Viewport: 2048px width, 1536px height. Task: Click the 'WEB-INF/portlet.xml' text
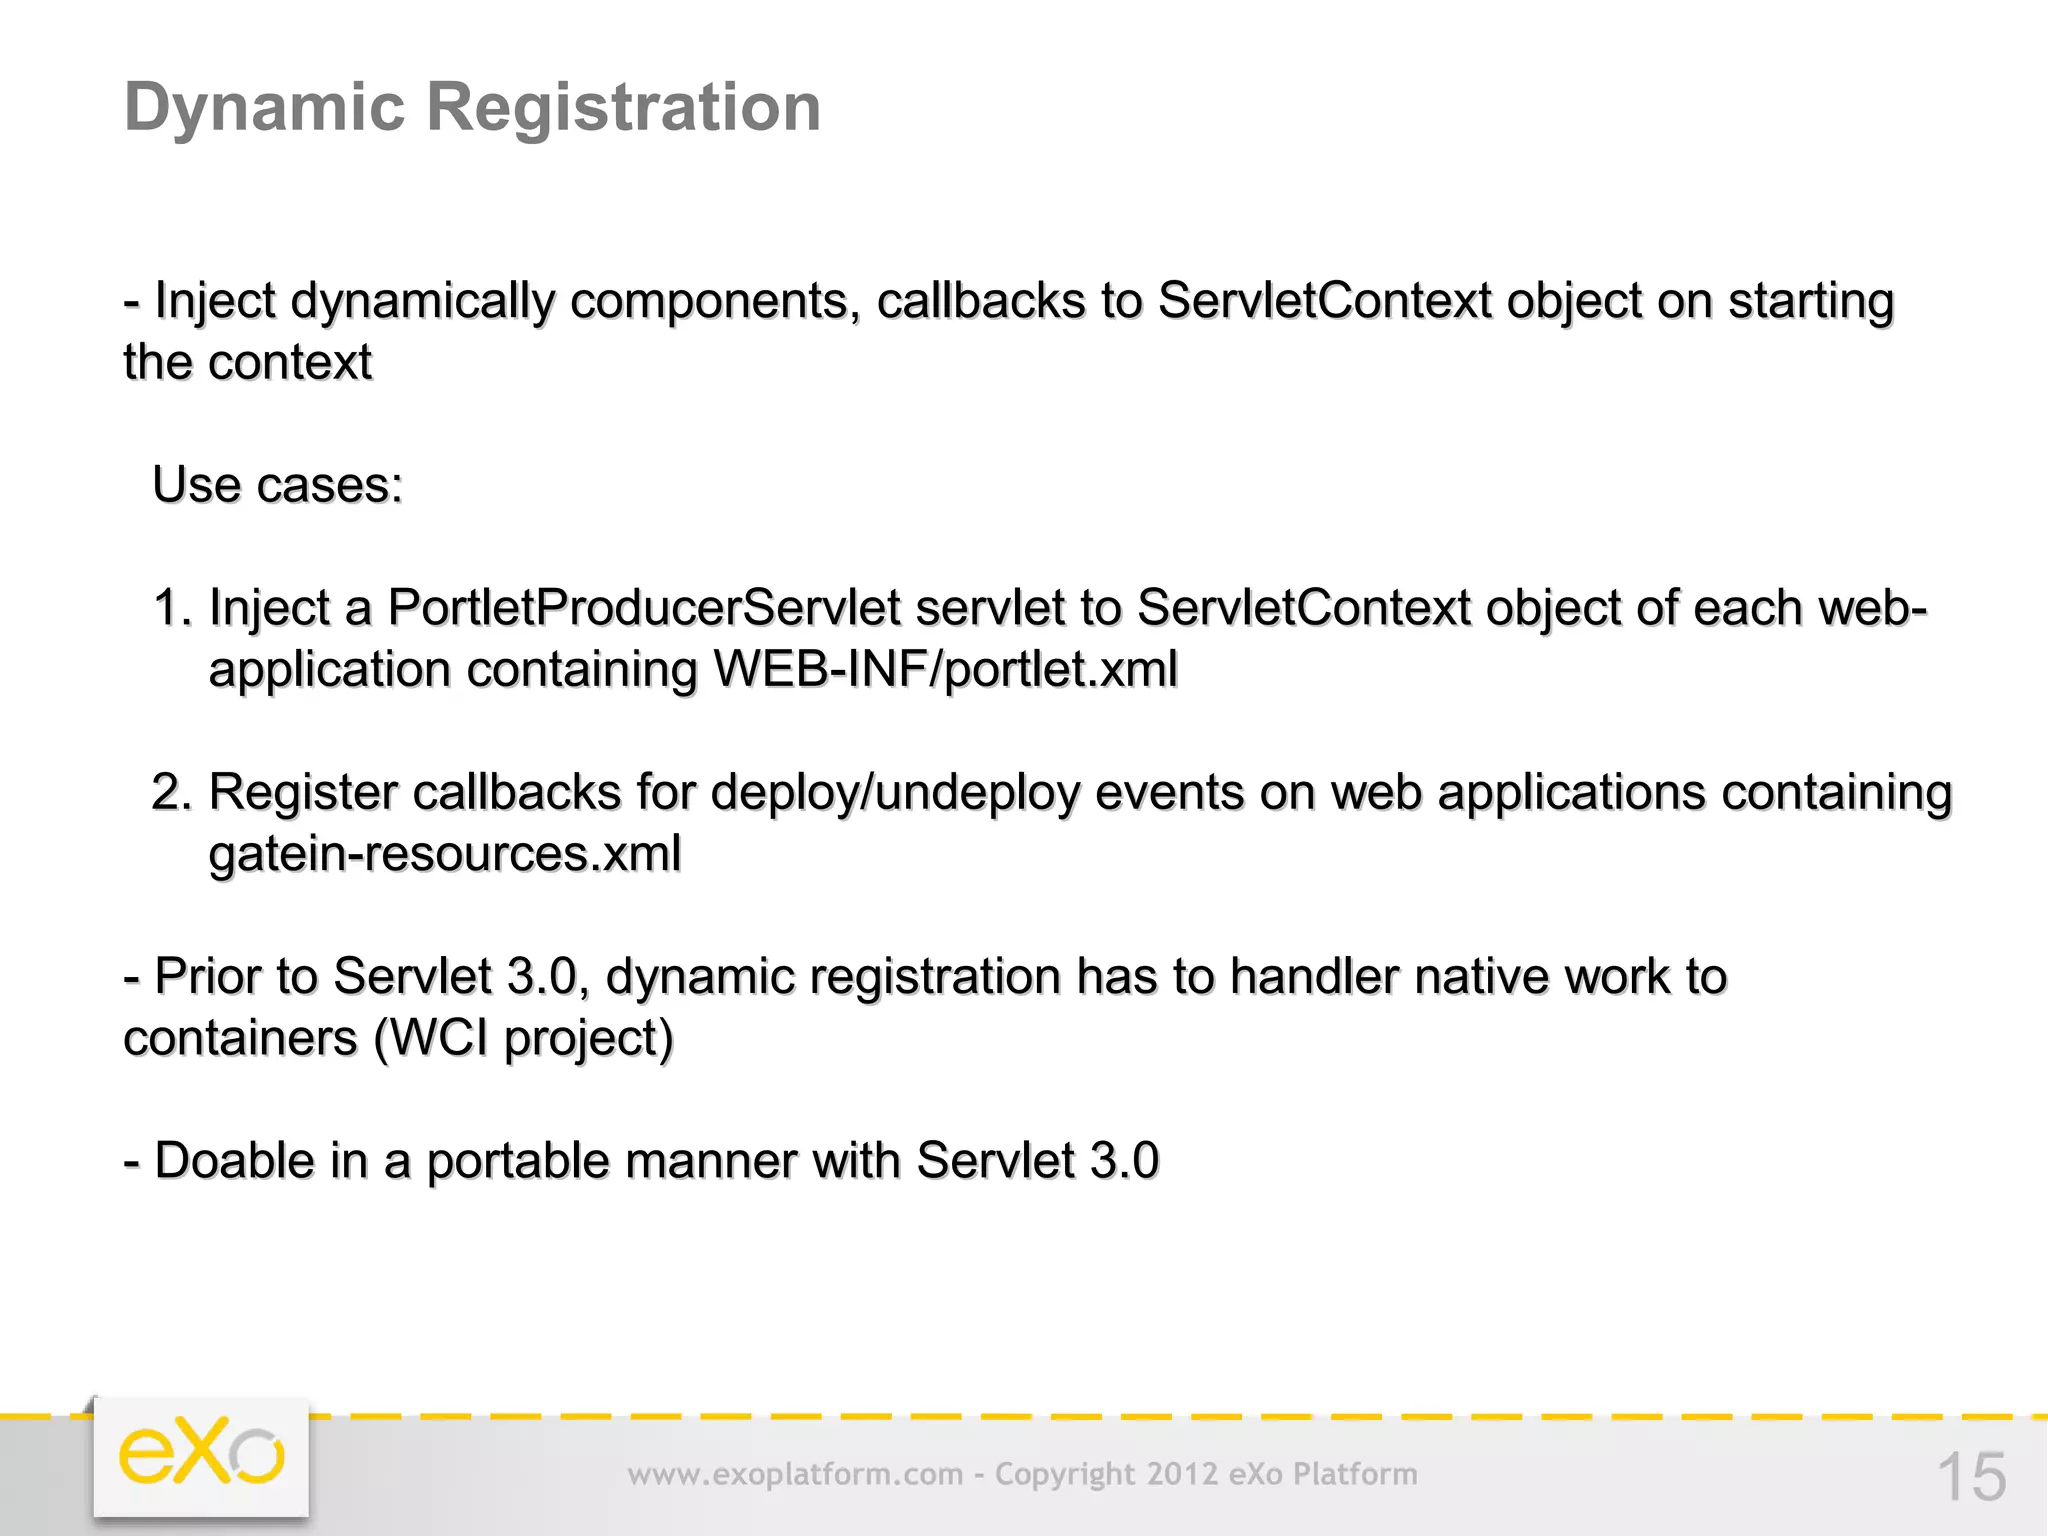pyautogui.click(x=945, y=669)
